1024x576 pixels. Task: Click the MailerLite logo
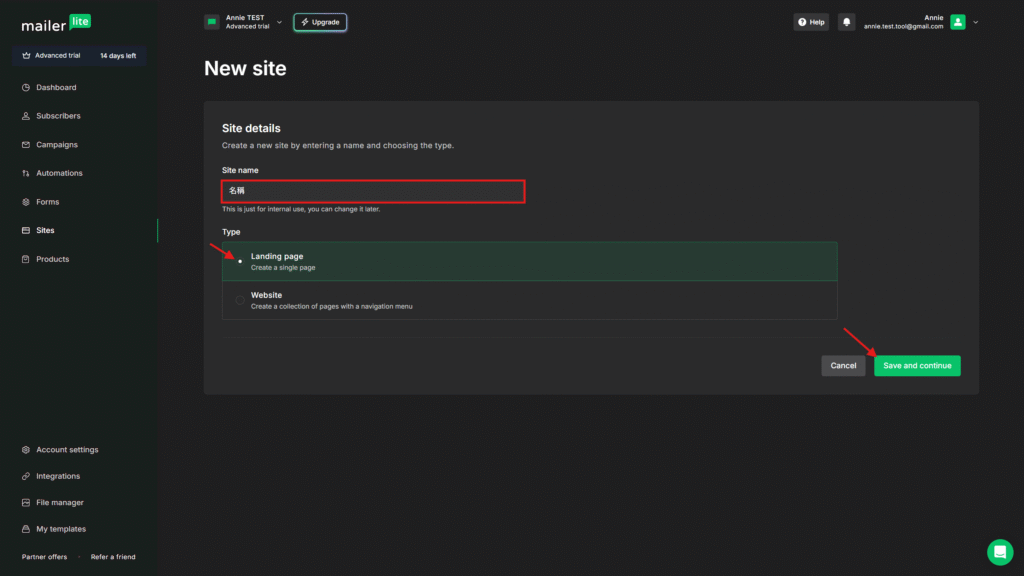click(56, 23)
